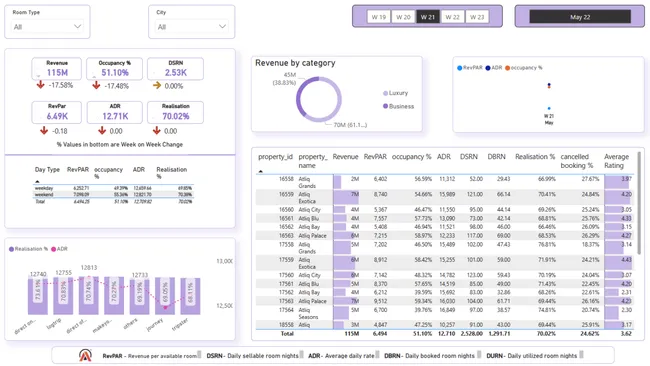Image resolution: width=650 pixels, height=366 pixels.
Task: Click the Business legend marker
Action: [386, 106]
